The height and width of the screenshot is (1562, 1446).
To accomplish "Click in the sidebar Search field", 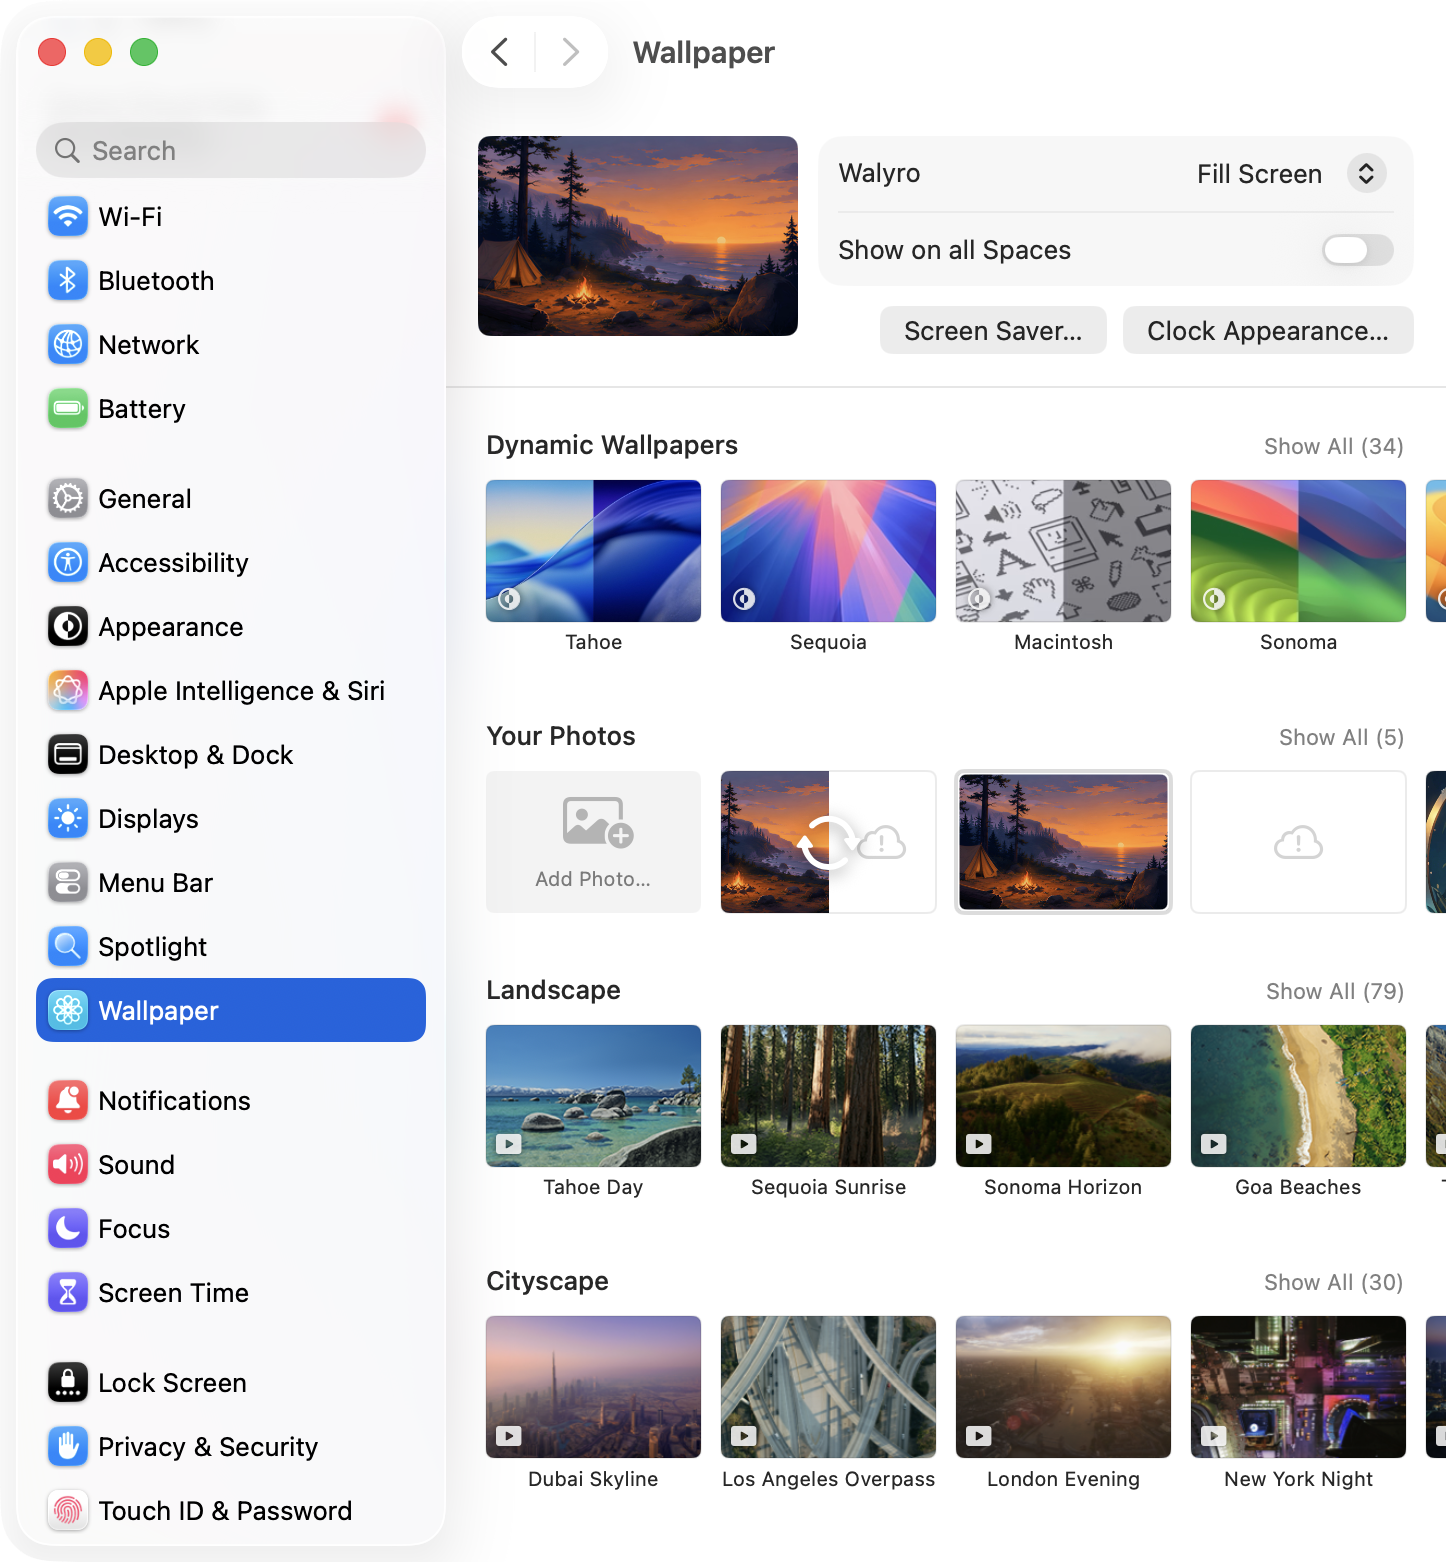I will pos(231,150).
